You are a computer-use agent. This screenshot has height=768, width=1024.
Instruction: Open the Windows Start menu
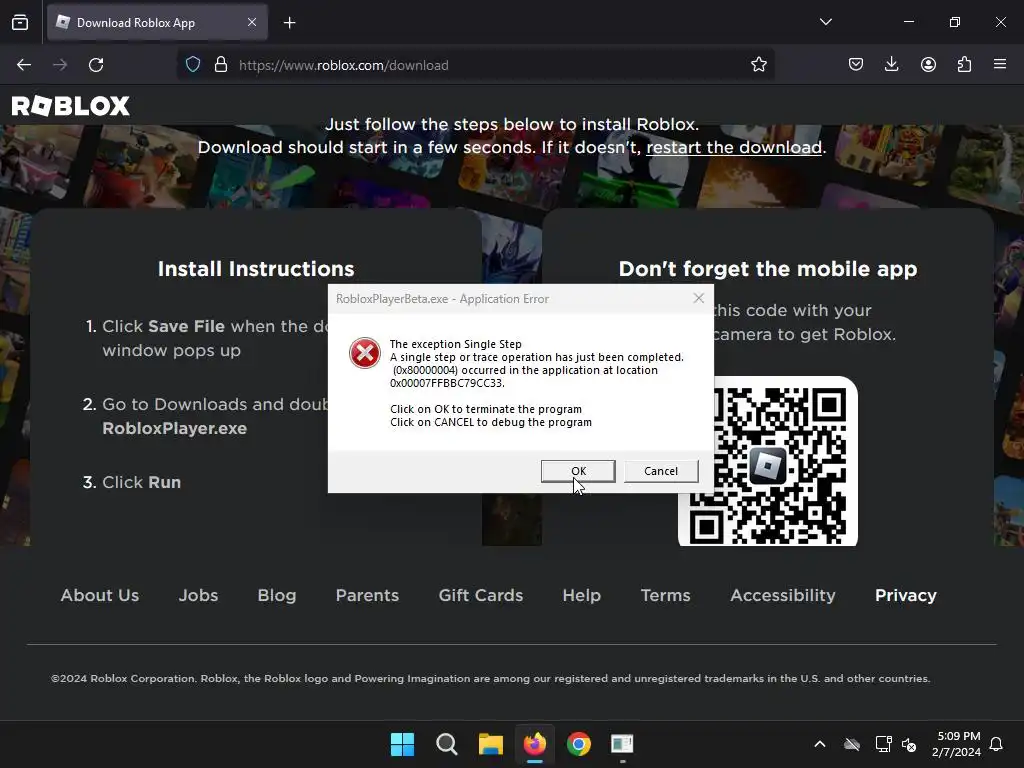click(x=402, y=744)
